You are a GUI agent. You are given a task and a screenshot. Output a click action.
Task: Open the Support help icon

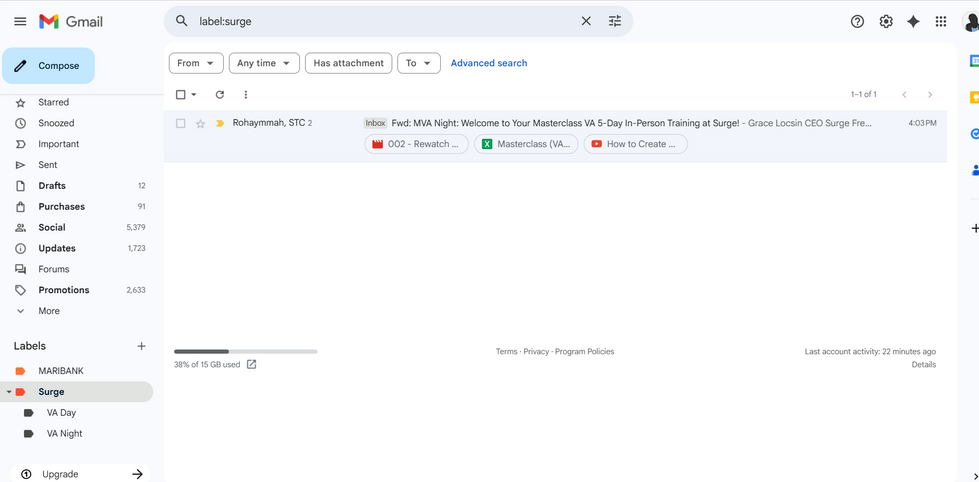click(x=857, y=21)
